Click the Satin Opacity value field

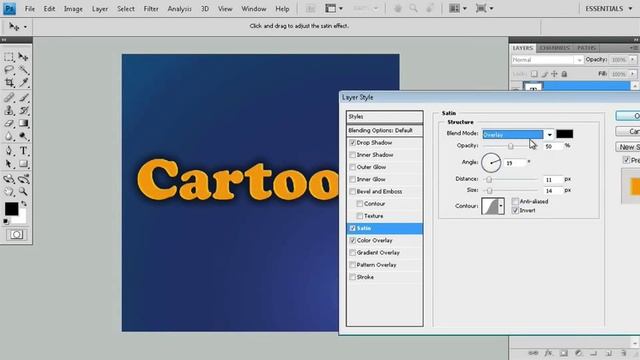553,146
